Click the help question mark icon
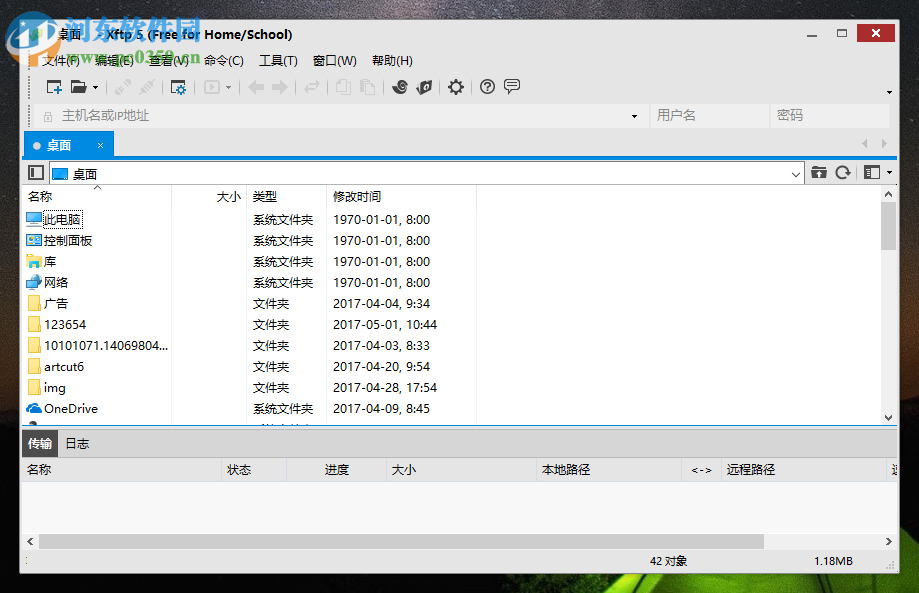Image resolution: width=919 pixels, height=593 pixels. coord(486,87)
